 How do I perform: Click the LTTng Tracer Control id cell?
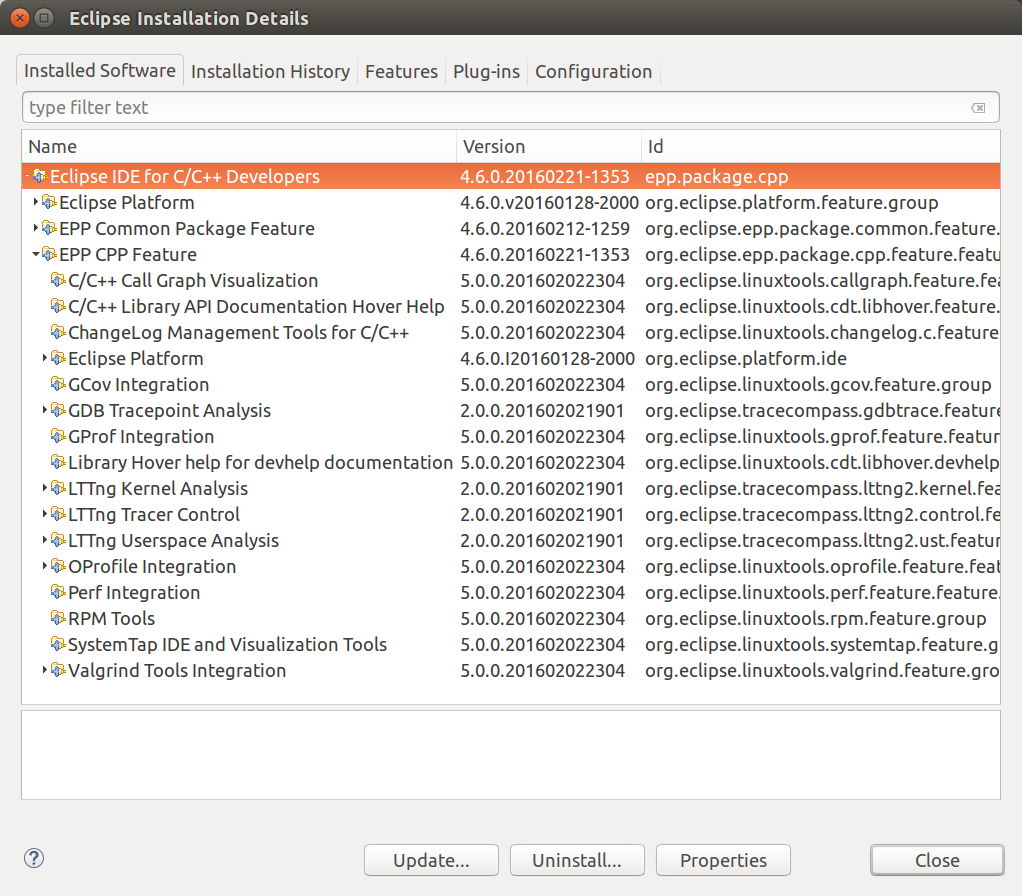[x=822, y=515]
